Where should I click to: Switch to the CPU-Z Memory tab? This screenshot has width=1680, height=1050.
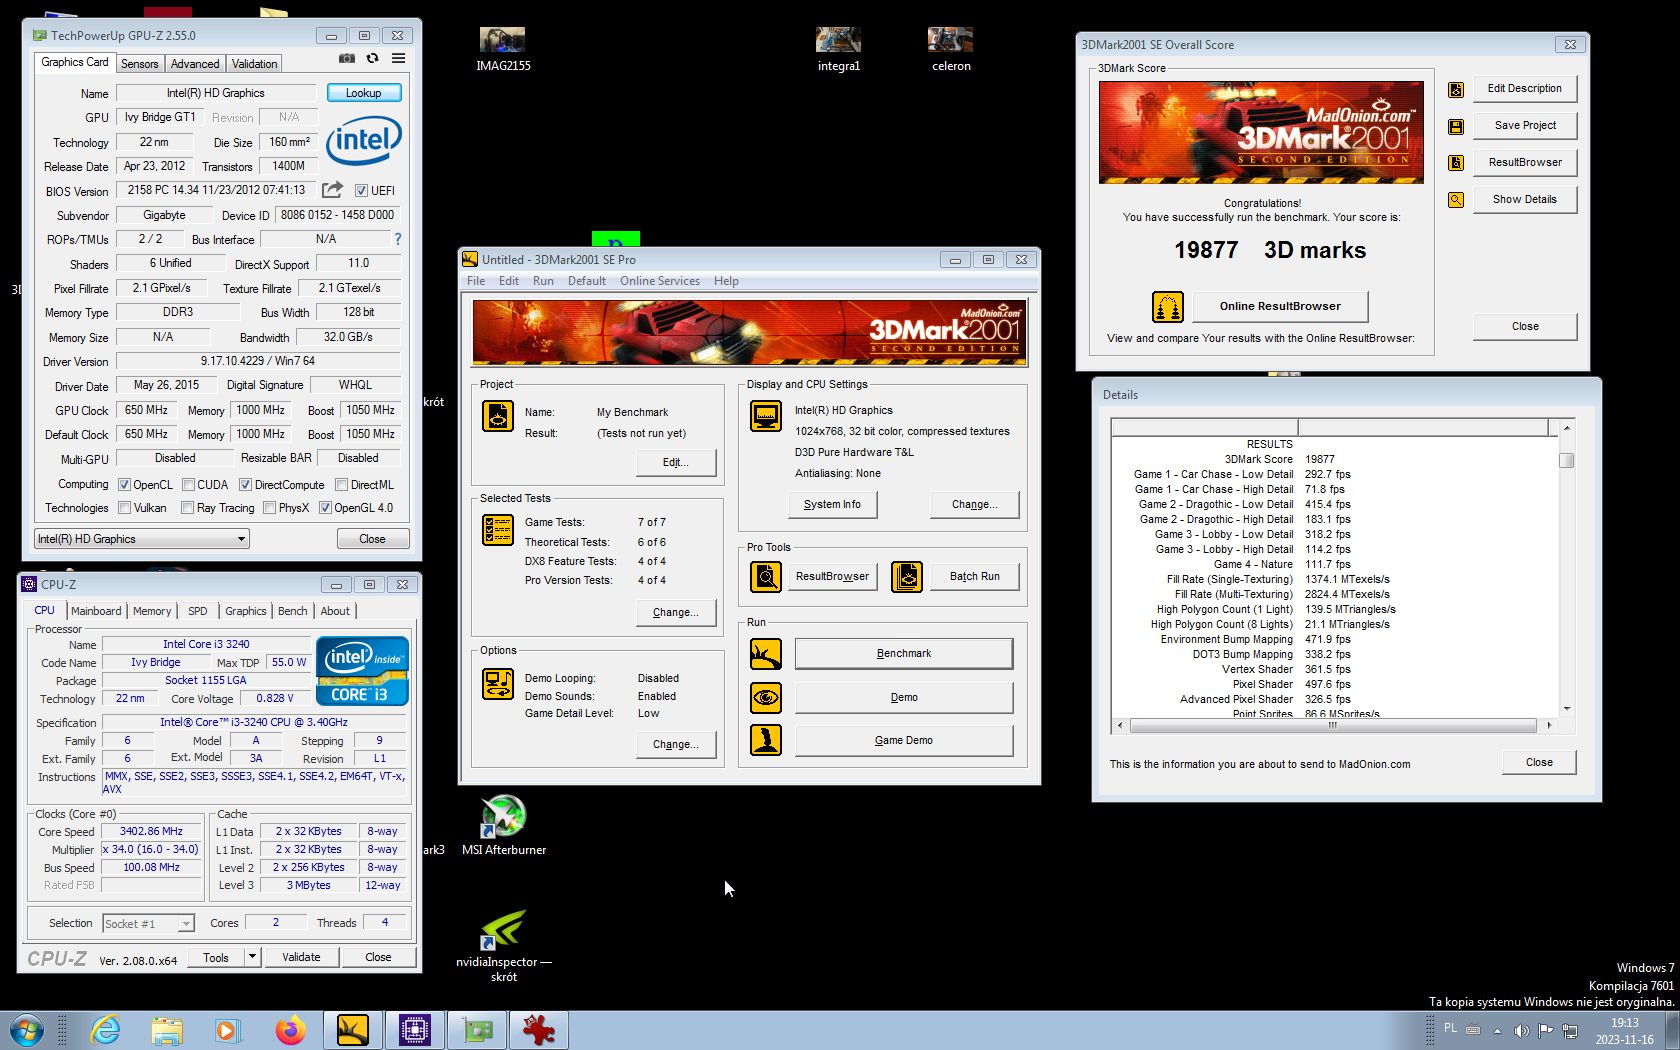(x=152, y=611)
